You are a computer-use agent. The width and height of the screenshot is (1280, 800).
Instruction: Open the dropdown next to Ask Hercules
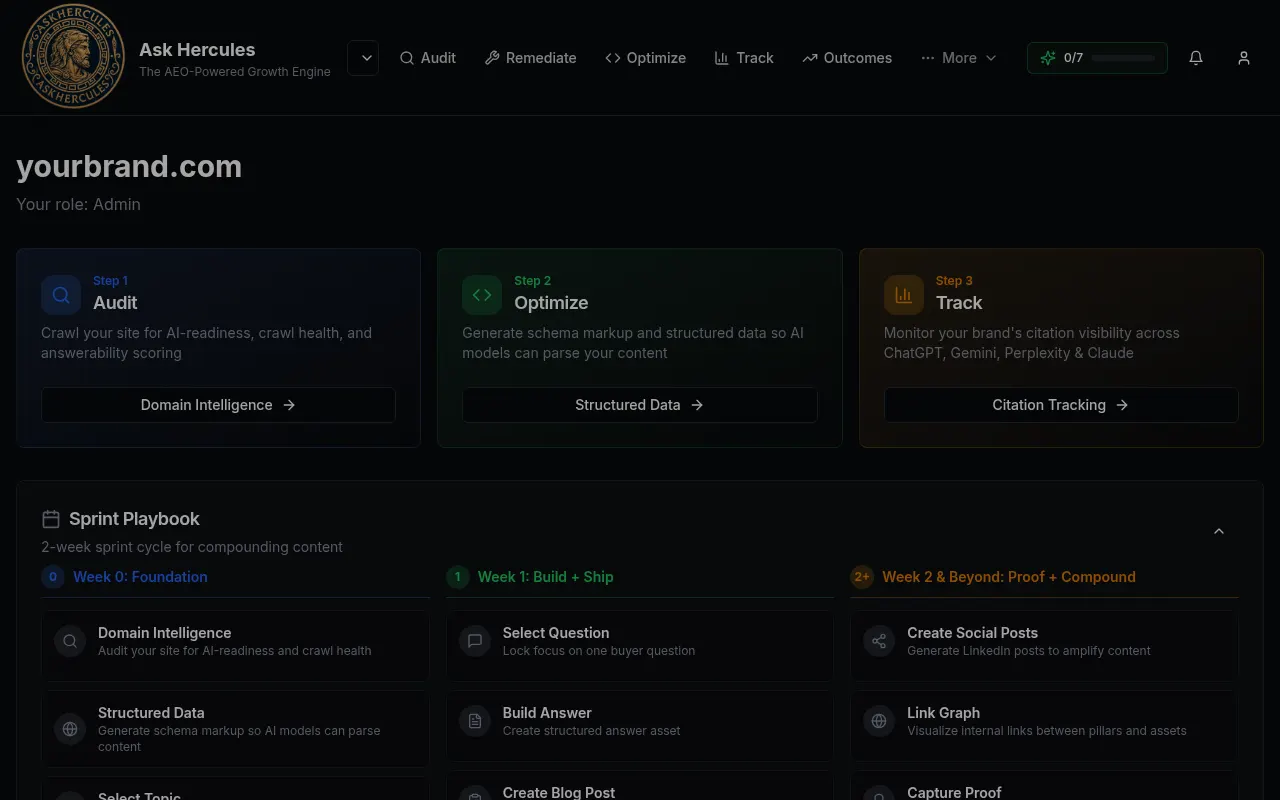click(x=363, y=58)
